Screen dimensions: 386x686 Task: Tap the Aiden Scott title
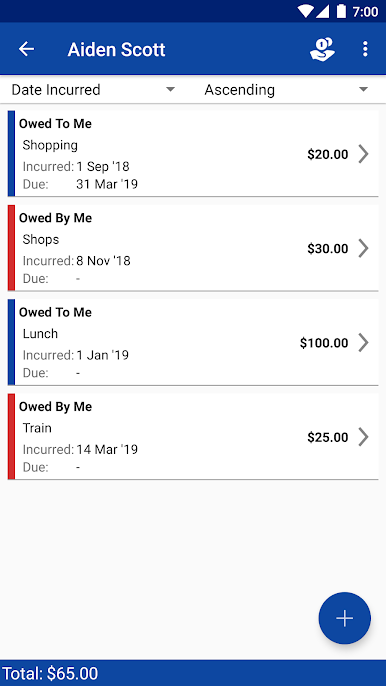tap(116, 49)
